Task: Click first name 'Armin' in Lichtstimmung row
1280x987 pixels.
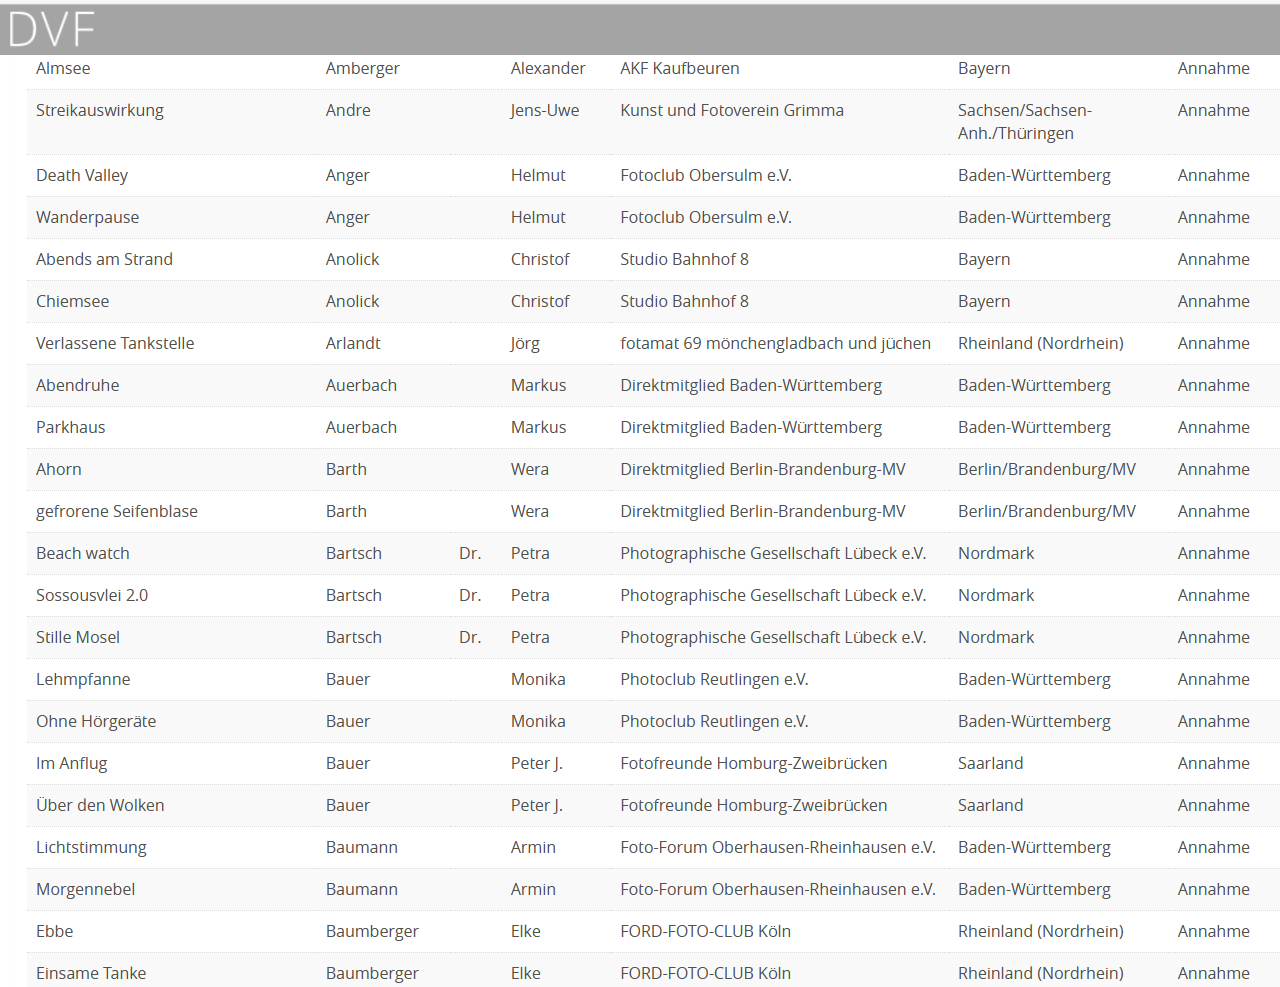Action: coord(533,847)
